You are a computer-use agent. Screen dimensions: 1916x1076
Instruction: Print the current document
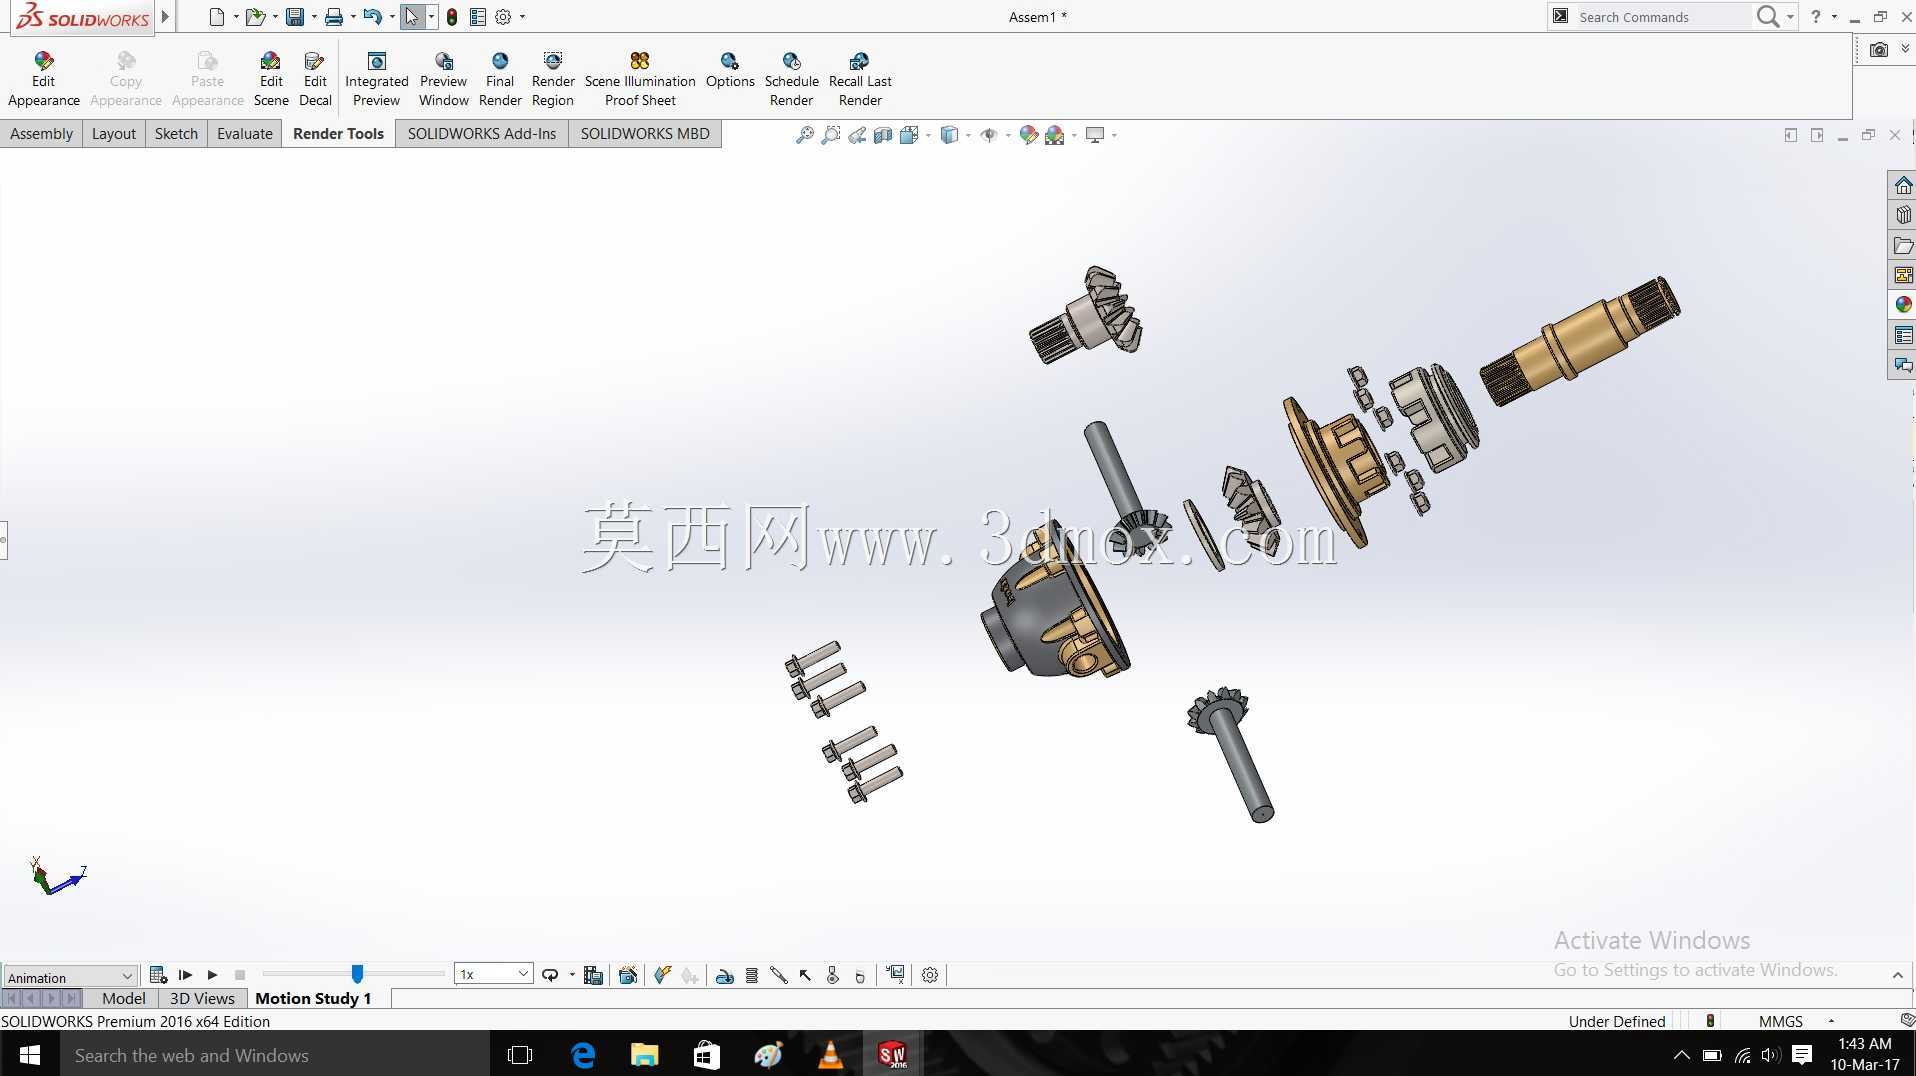click(334, 17)
